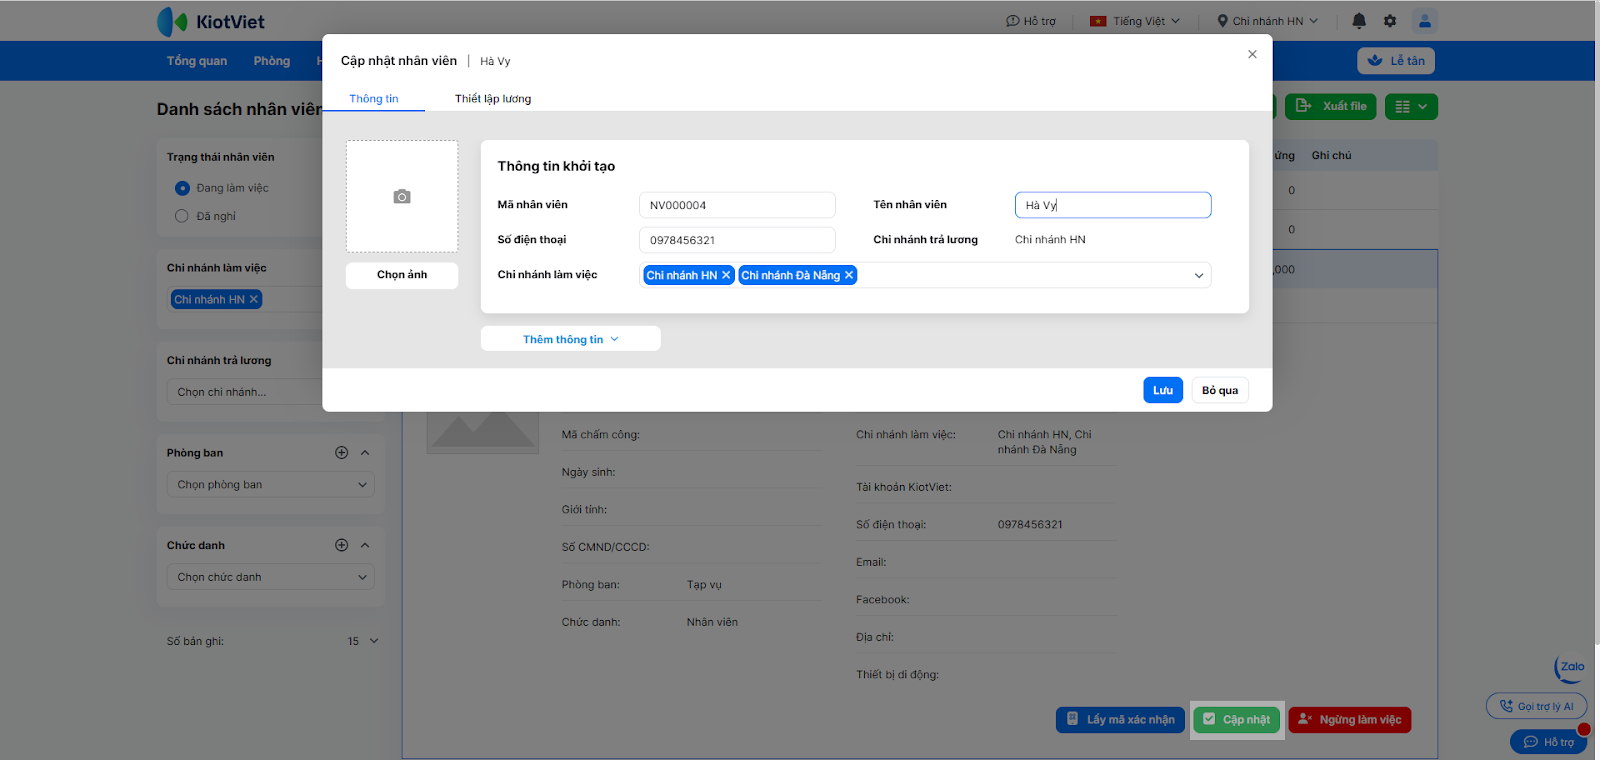
Task: Select the Đang làm việc radio button
Action: tap(182, 188)
